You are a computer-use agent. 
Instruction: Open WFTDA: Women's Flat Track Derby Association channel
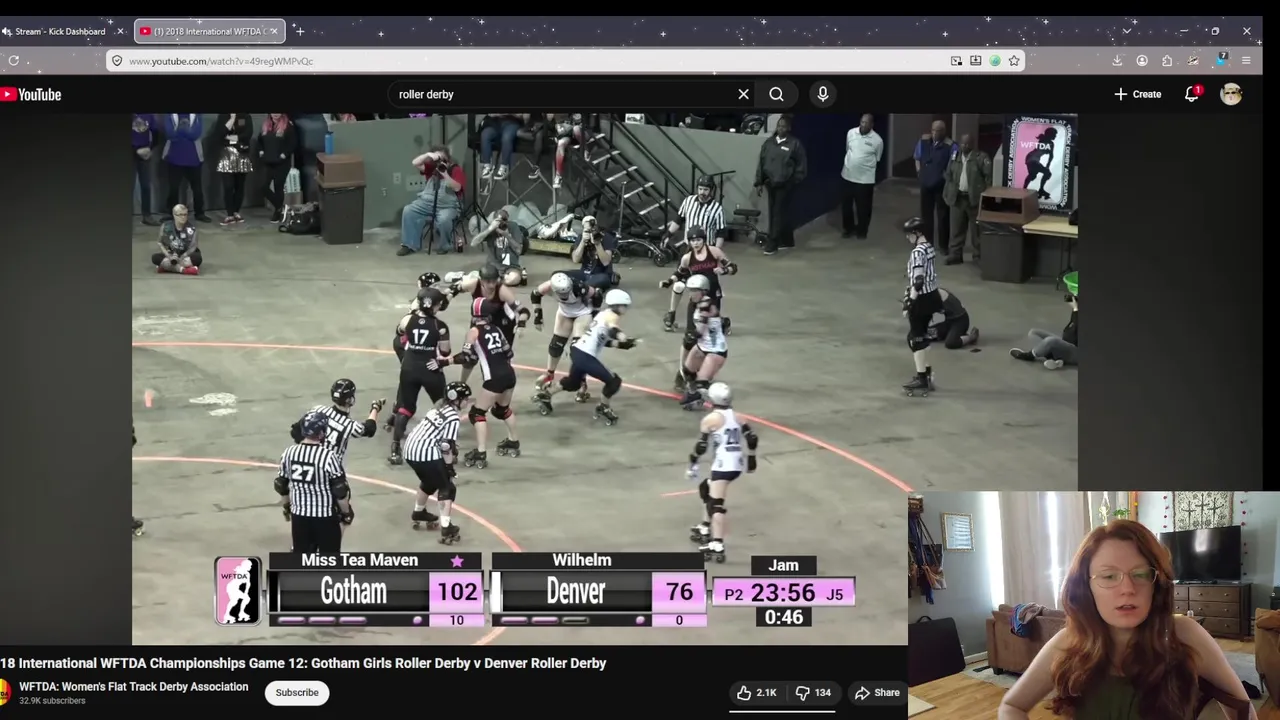(x=134, y=686)
